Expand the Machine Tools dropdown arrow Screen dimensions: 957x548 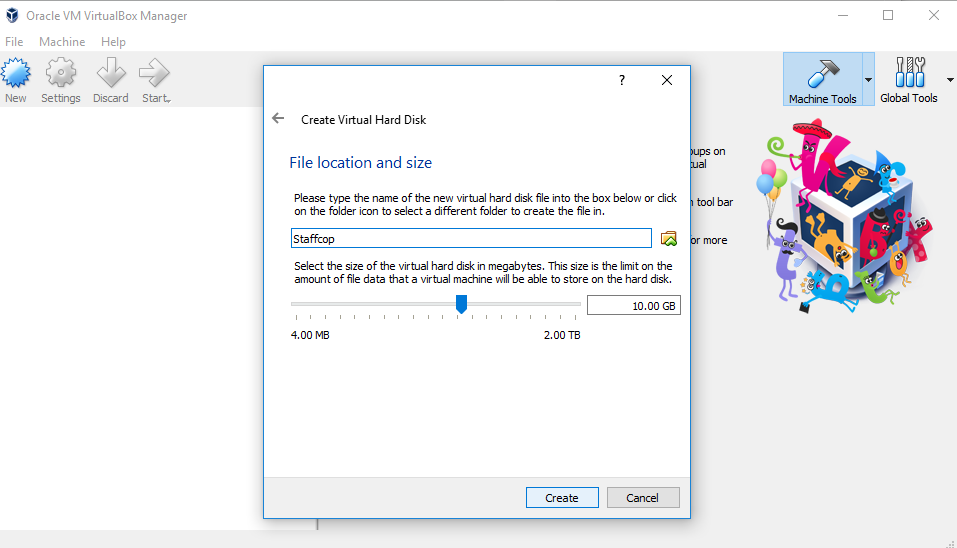click(x=868, y=79)
